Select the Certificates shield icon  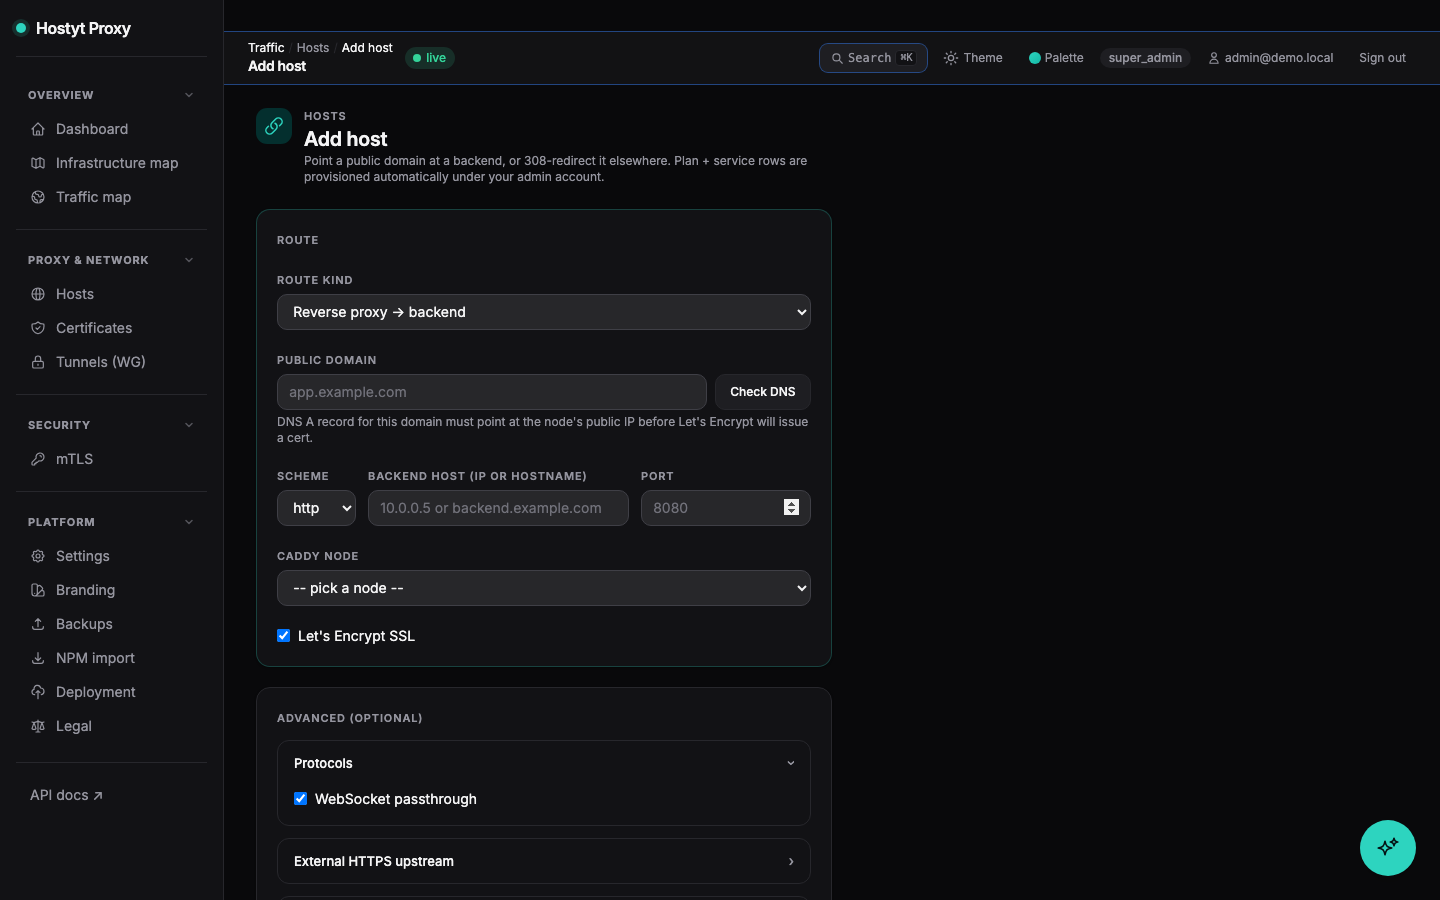click(x=38, y=328)
